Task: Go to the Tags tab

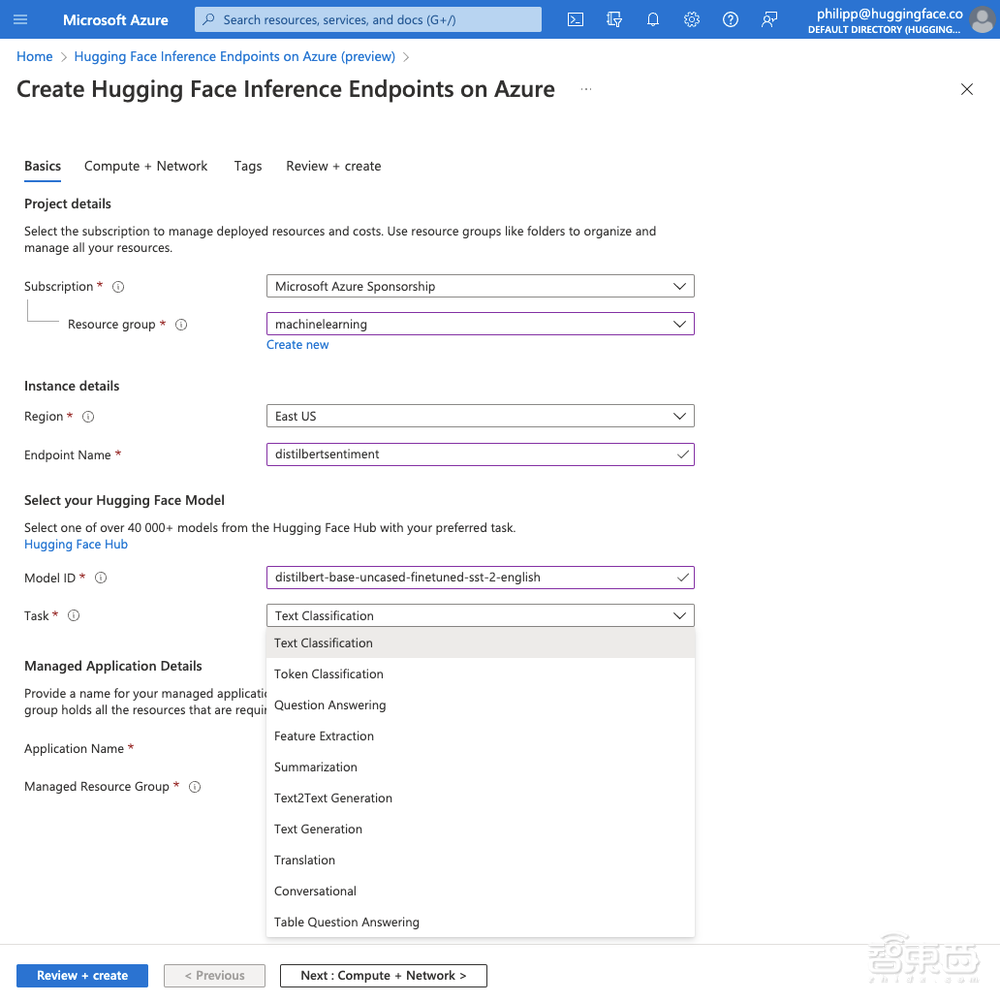Action: tap(248, 166)
